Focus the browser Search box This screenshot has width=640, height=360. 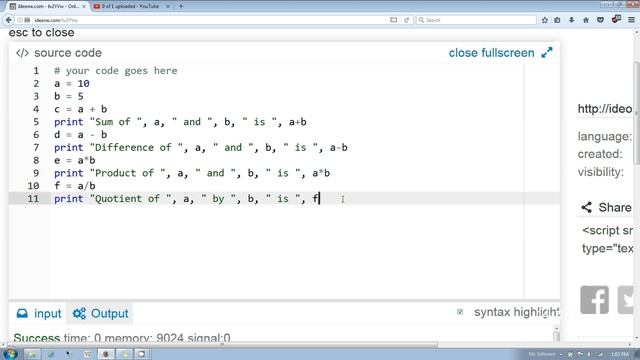[476, 20]
